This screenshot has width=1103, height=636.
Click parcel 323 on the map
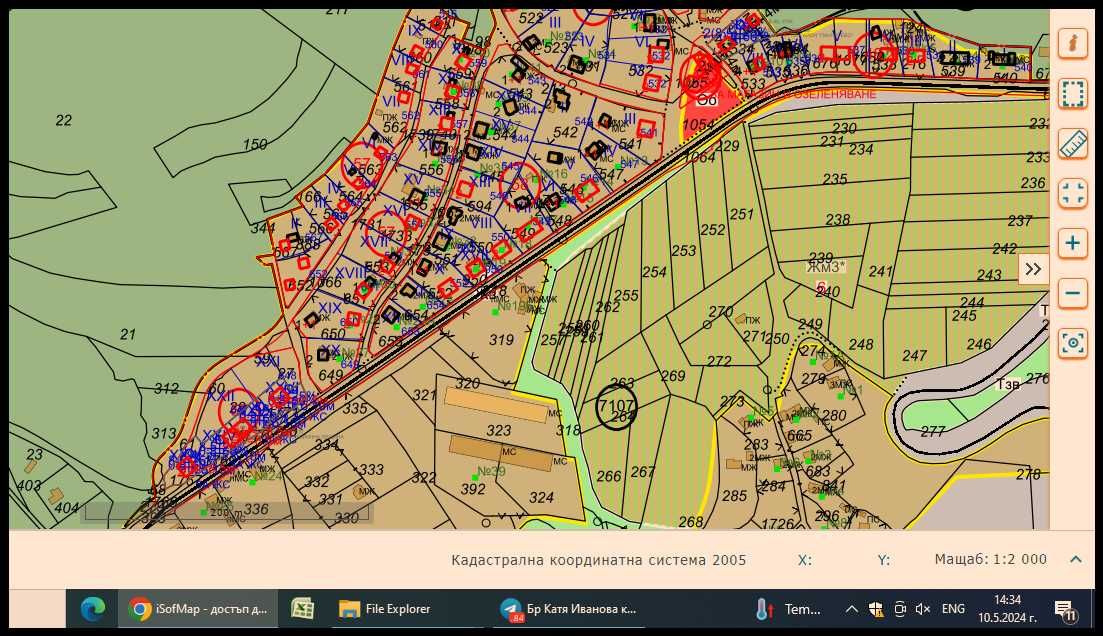pos(498,431)
